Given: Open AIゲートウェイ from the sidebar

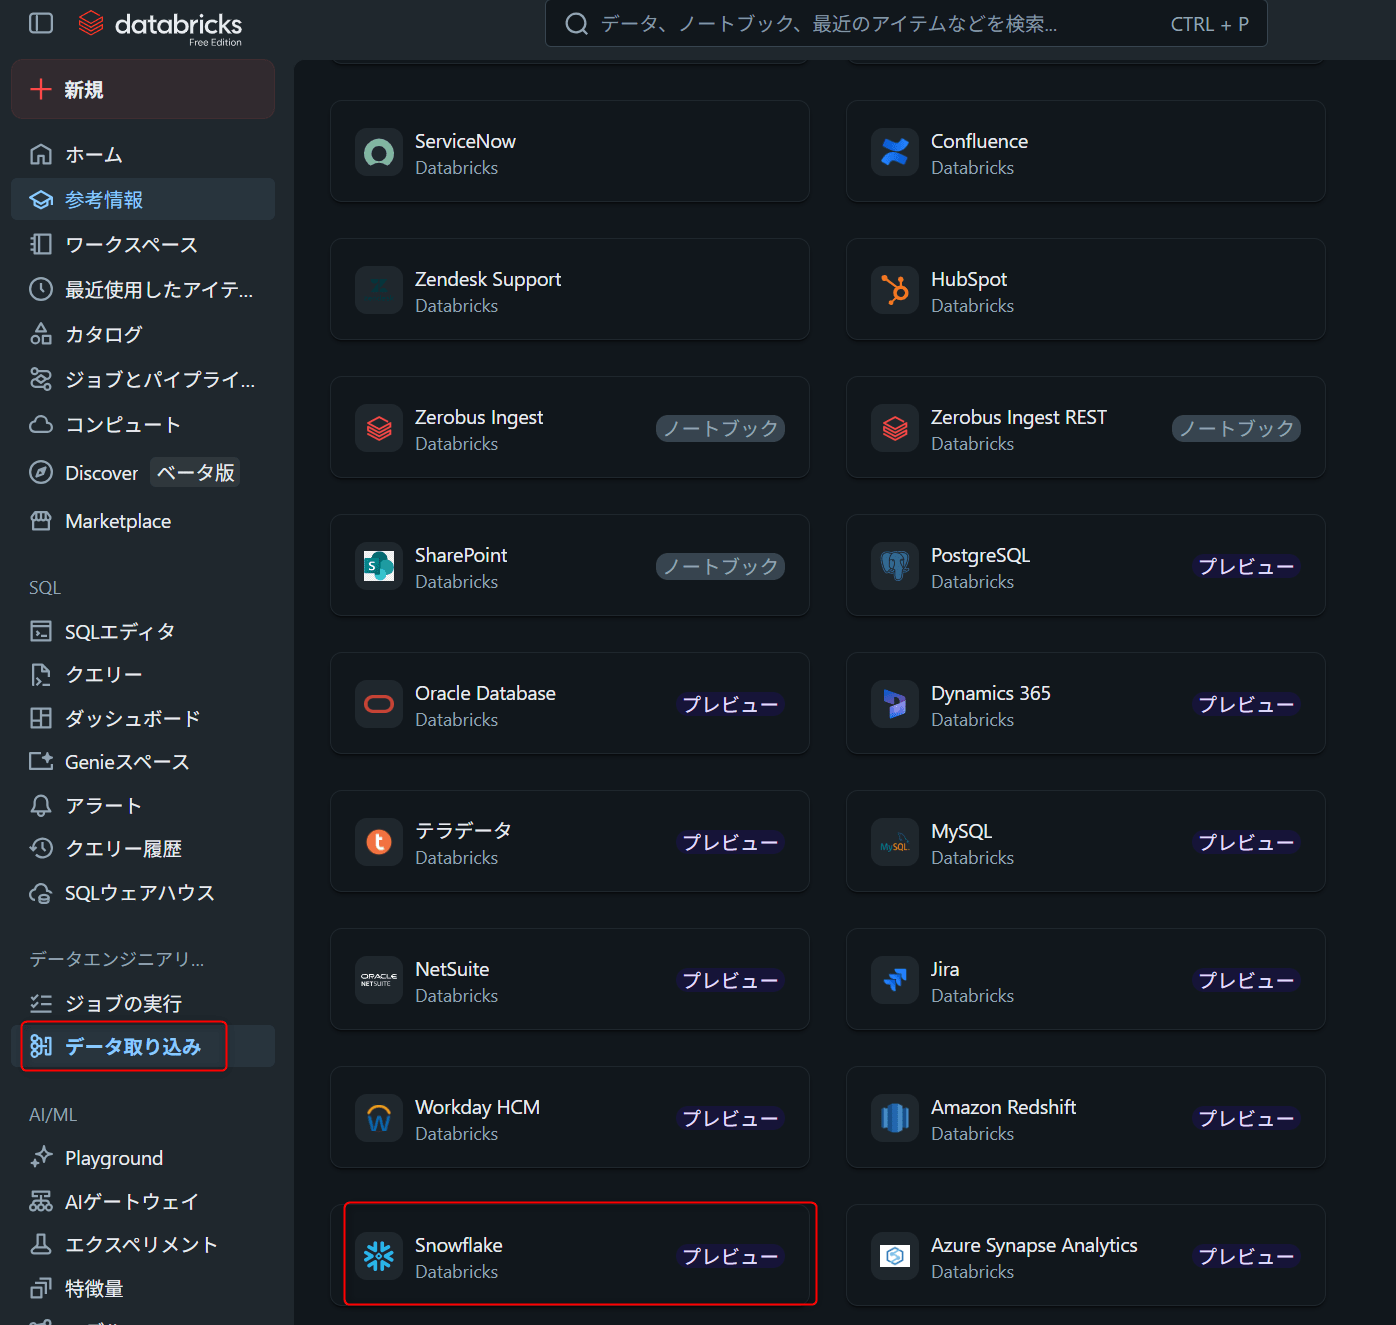Looking at the screenshot, I should click(143, 1201).
